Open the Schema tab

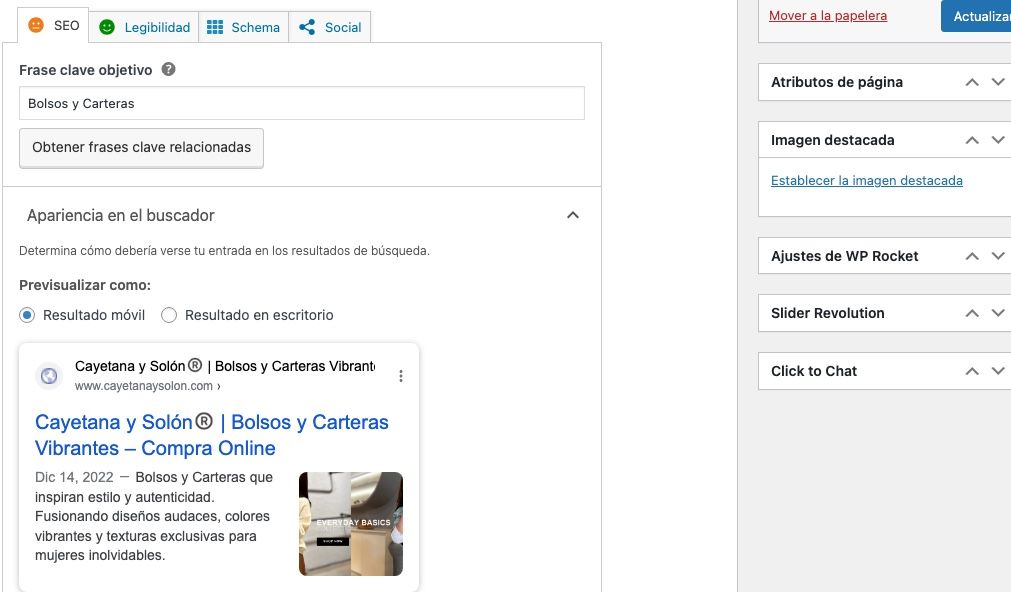(243, 27)
